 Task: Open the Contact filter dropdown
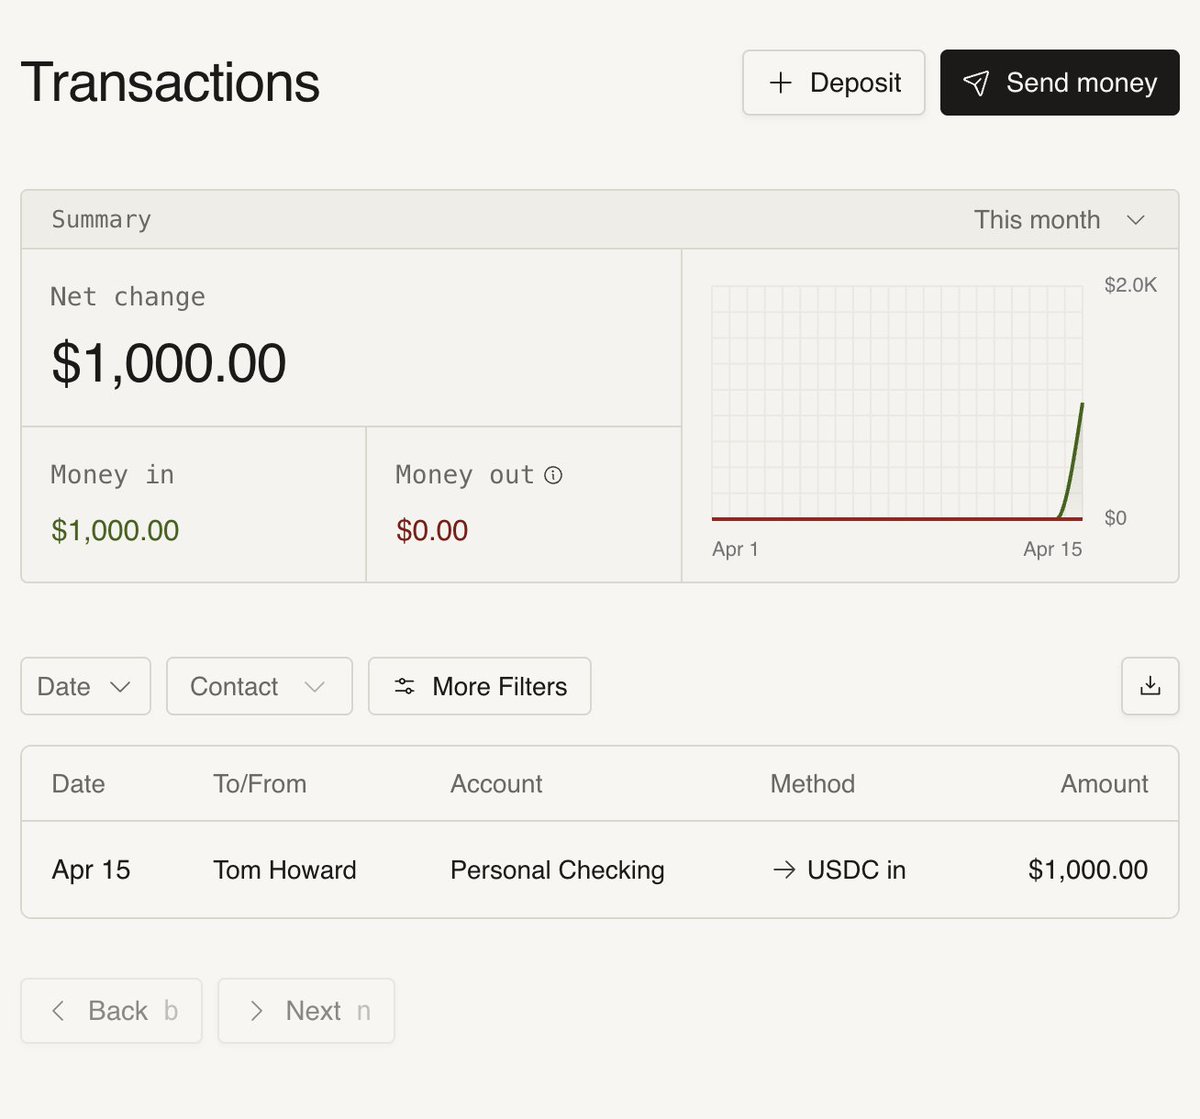pyautogui.click(x=259, y=686)
